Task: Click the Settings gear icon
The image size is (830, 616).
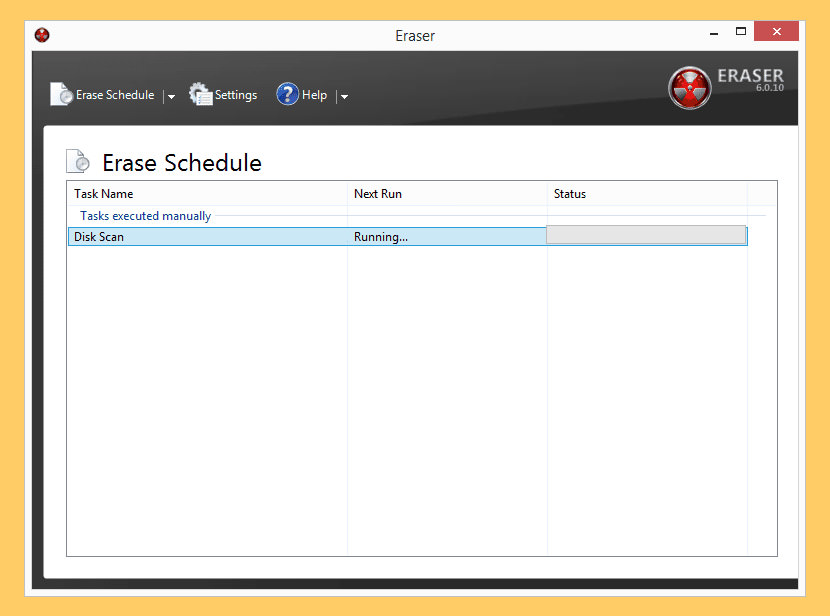Action: [201, 95]
